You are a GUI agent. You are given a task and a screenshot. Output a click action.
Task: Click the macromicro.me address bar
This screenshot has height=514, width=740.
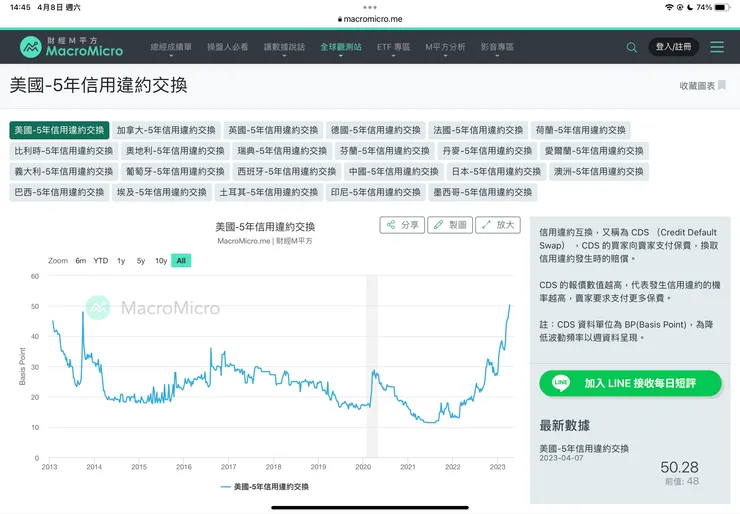[370, 19]
